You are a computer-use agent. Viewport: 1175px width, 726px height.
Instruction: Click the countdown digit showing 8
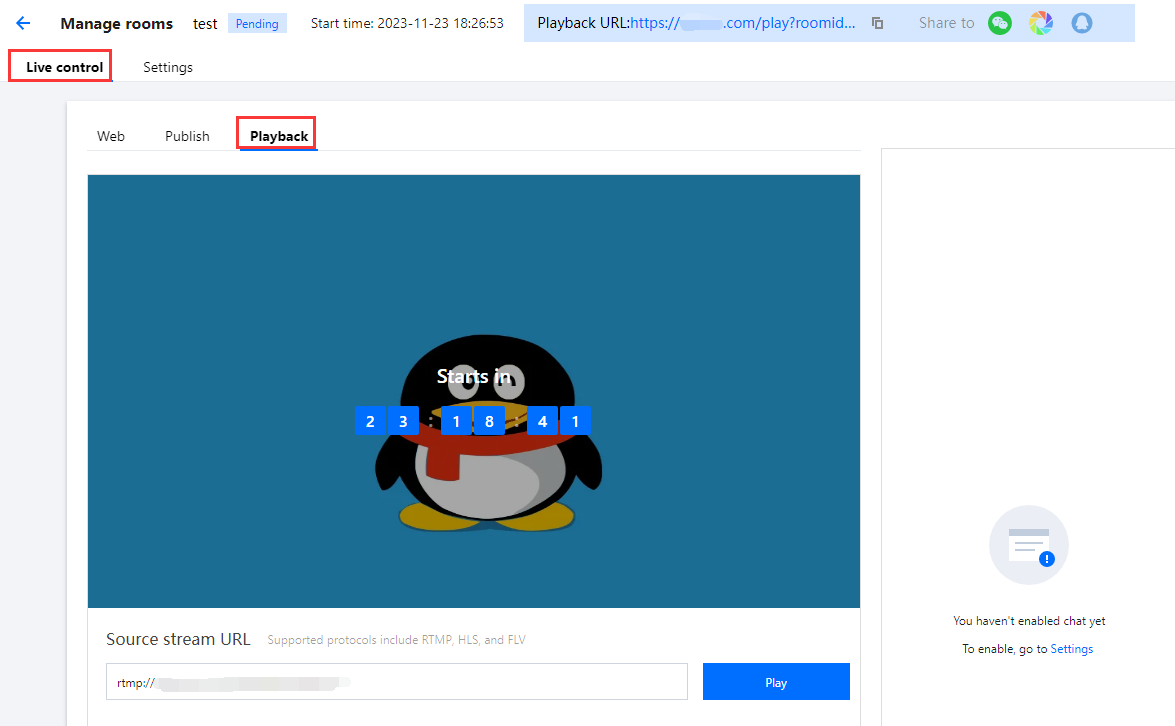(489, 420)
